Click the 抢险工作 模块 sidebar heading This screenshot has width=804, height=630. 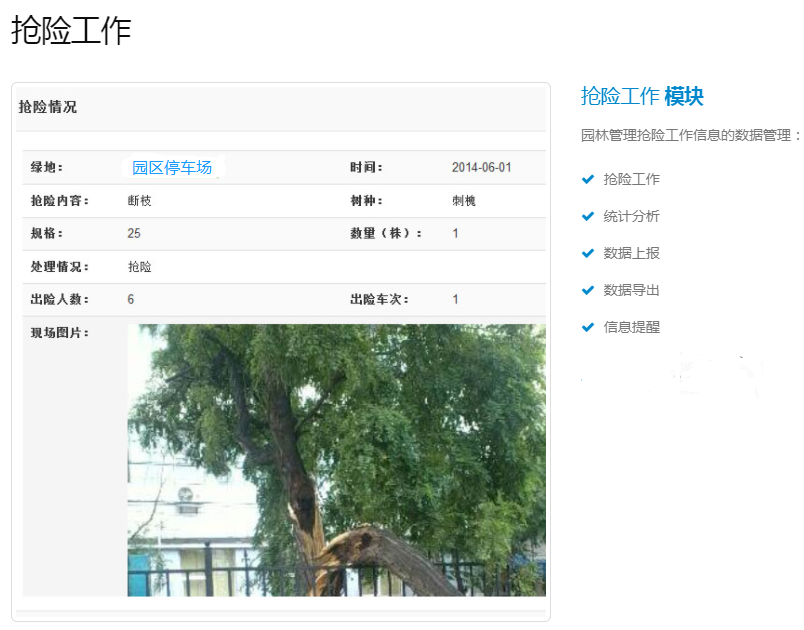tap(642, 96)
